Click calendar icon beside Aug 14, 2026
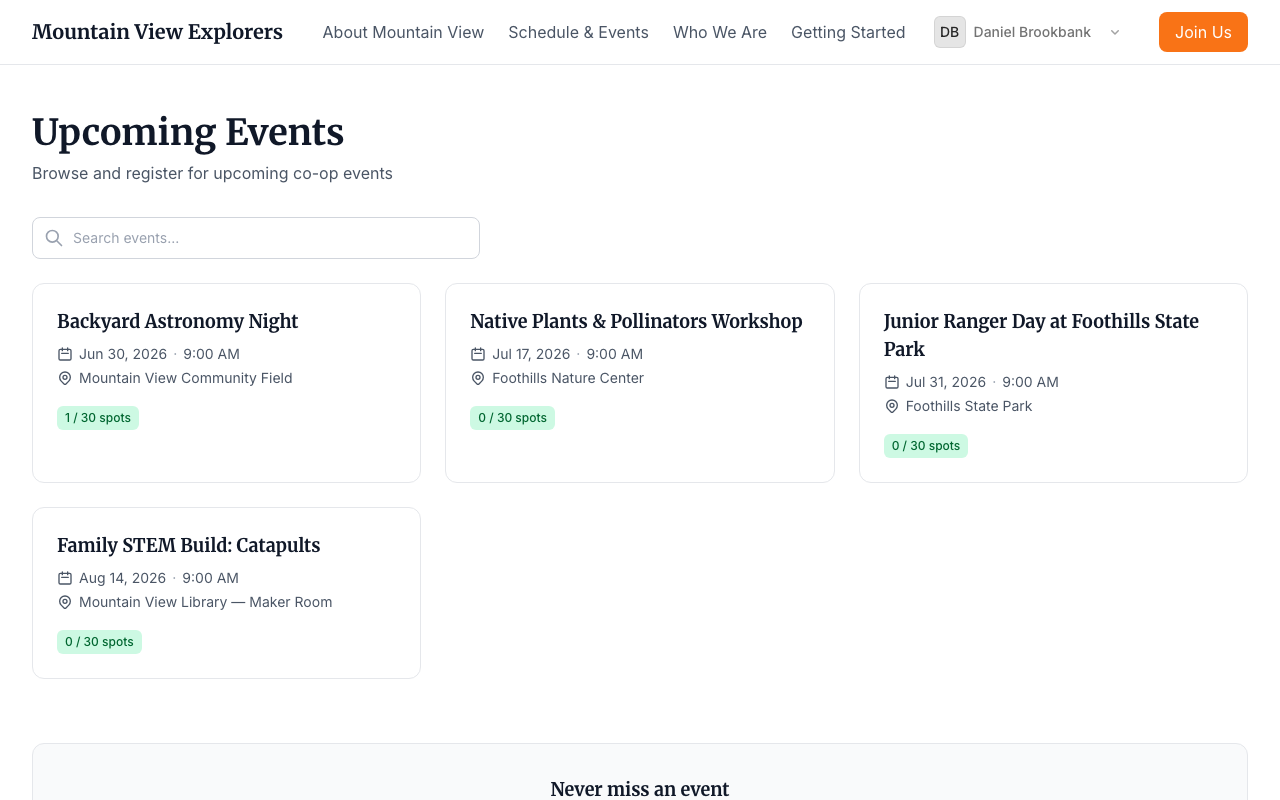The image size is (1280, 800). pos(65,578)
